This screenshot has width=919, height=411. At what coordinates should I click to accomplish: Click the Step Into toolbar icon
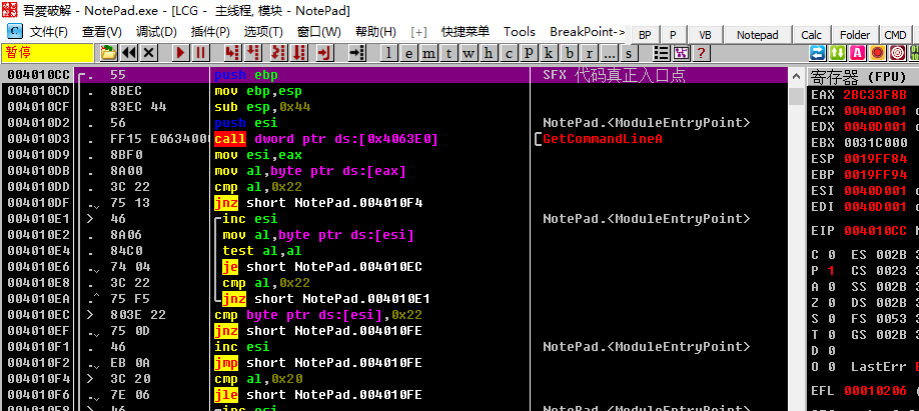(x=233, y=53)
